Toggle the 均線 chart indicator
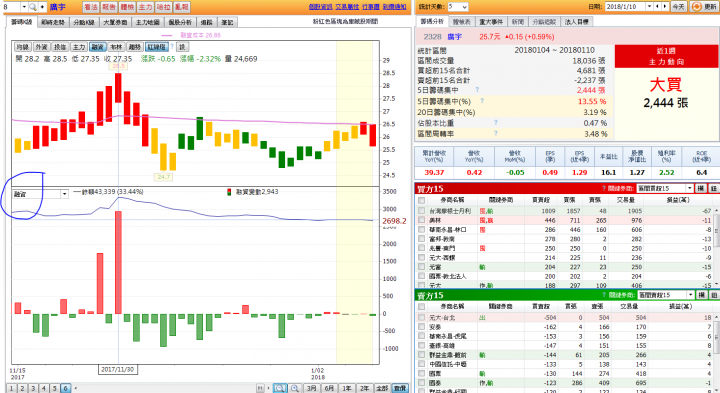This screenshot has width=720, height=393. click(22, 47)
